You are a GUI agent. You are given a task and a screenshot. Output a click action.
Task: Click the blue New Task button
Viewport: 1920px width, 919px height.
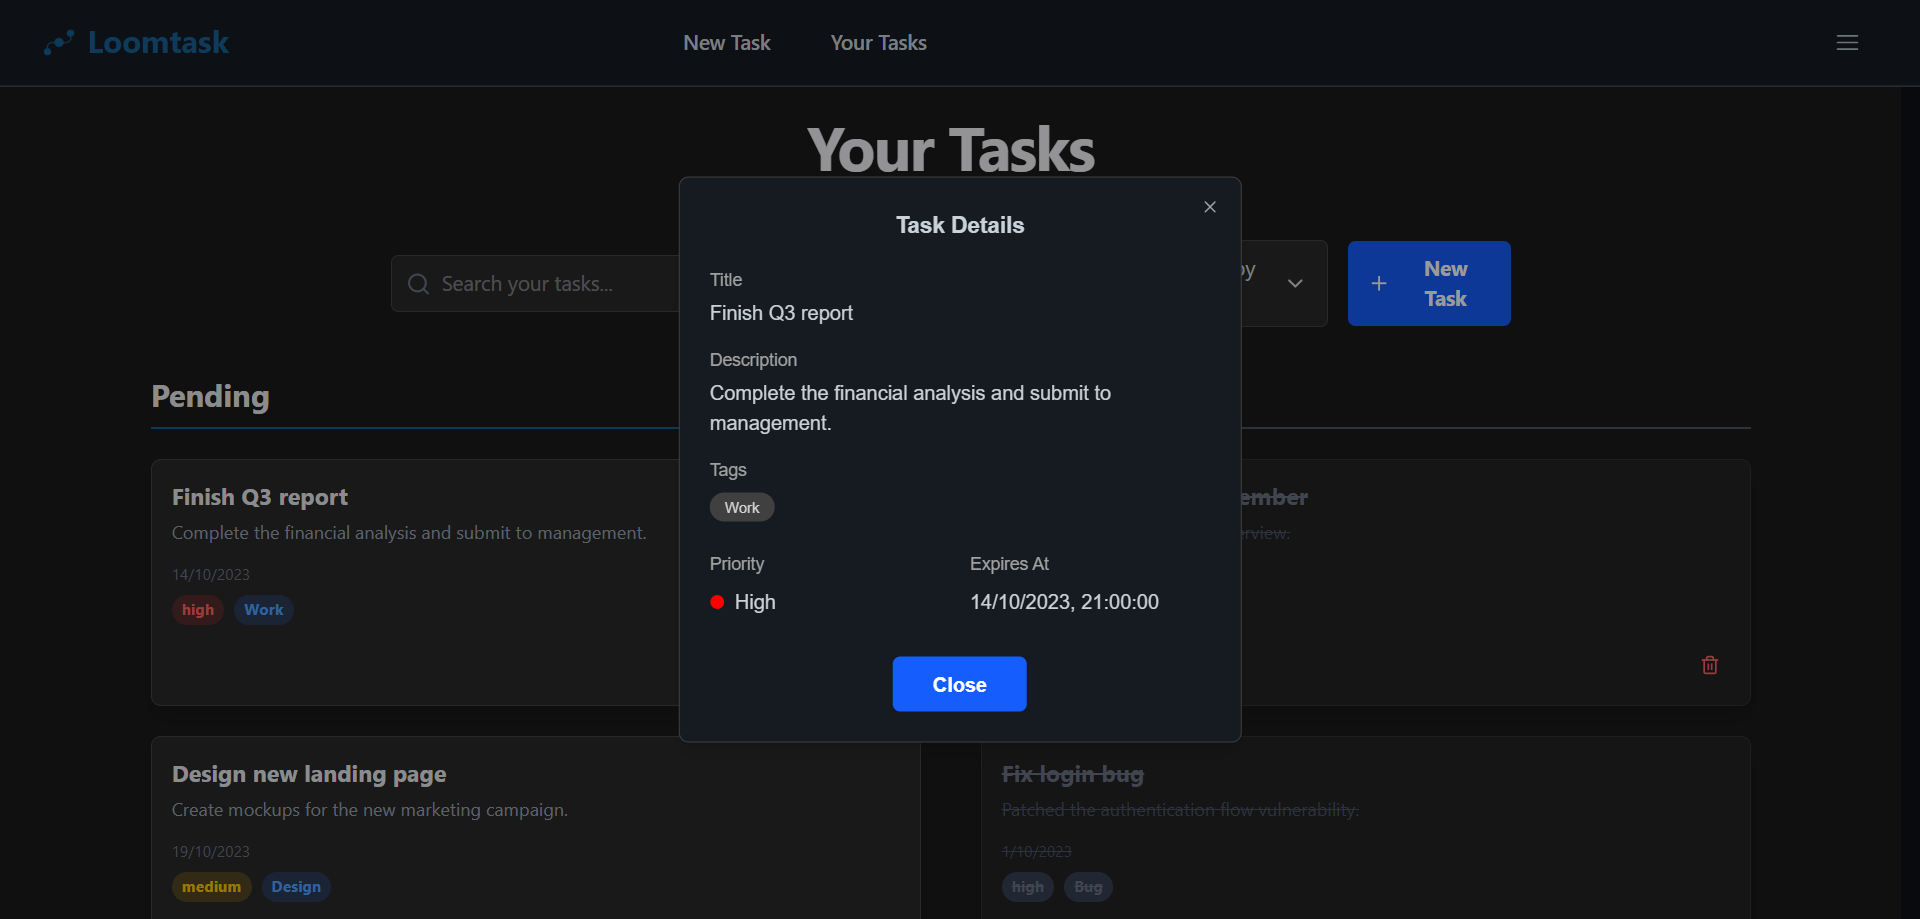click(x=1429, y=284)
